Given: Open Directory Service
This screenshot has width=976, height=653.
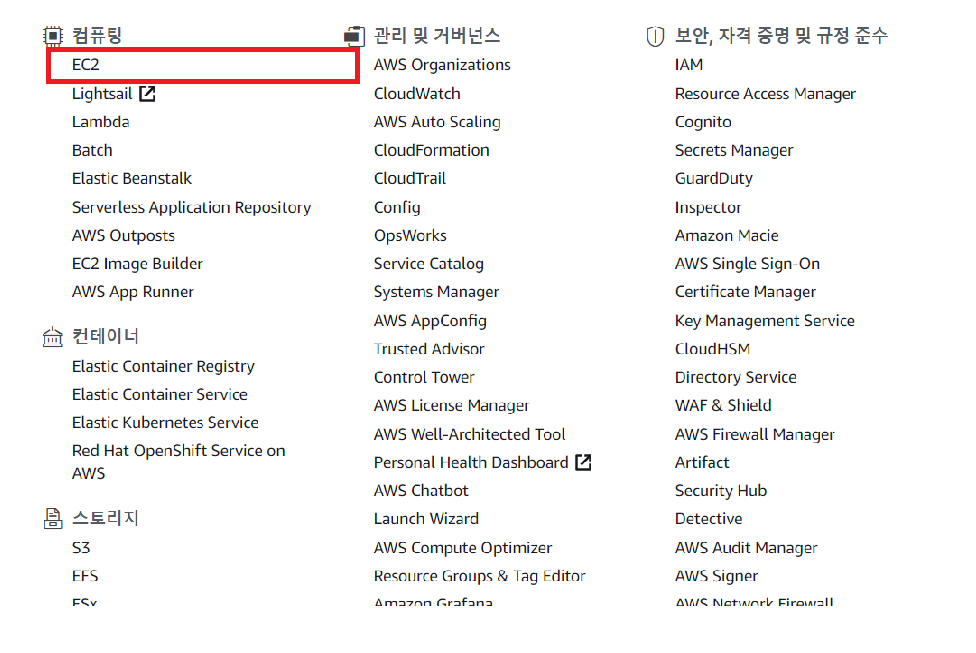Looking at the screenshot, I should coord(736,378).
